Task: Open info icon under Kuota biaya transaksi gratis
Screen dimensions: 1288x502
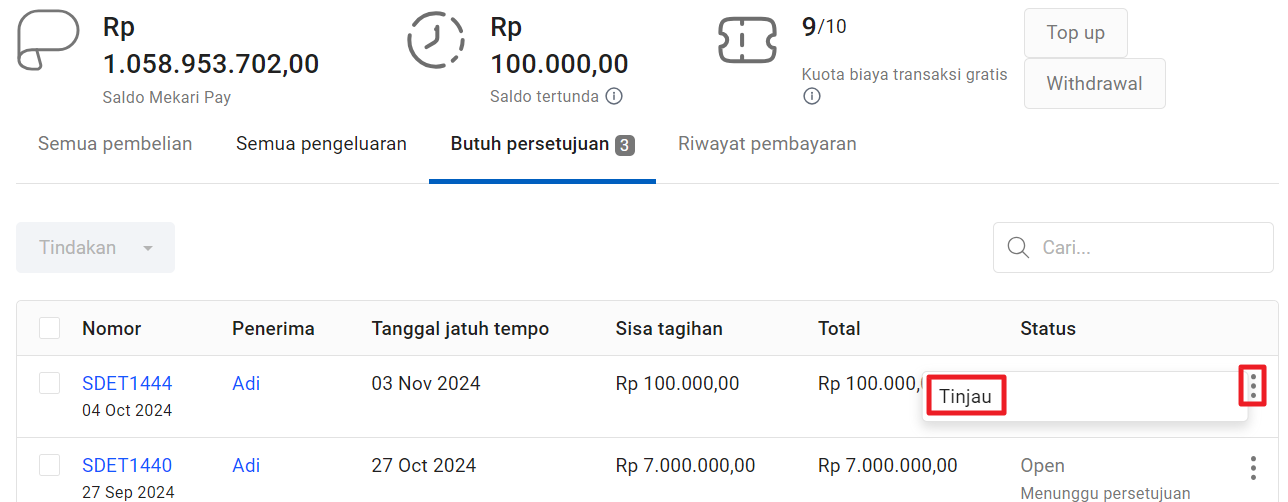Action: pyautogui.click(x=812, y=97)
